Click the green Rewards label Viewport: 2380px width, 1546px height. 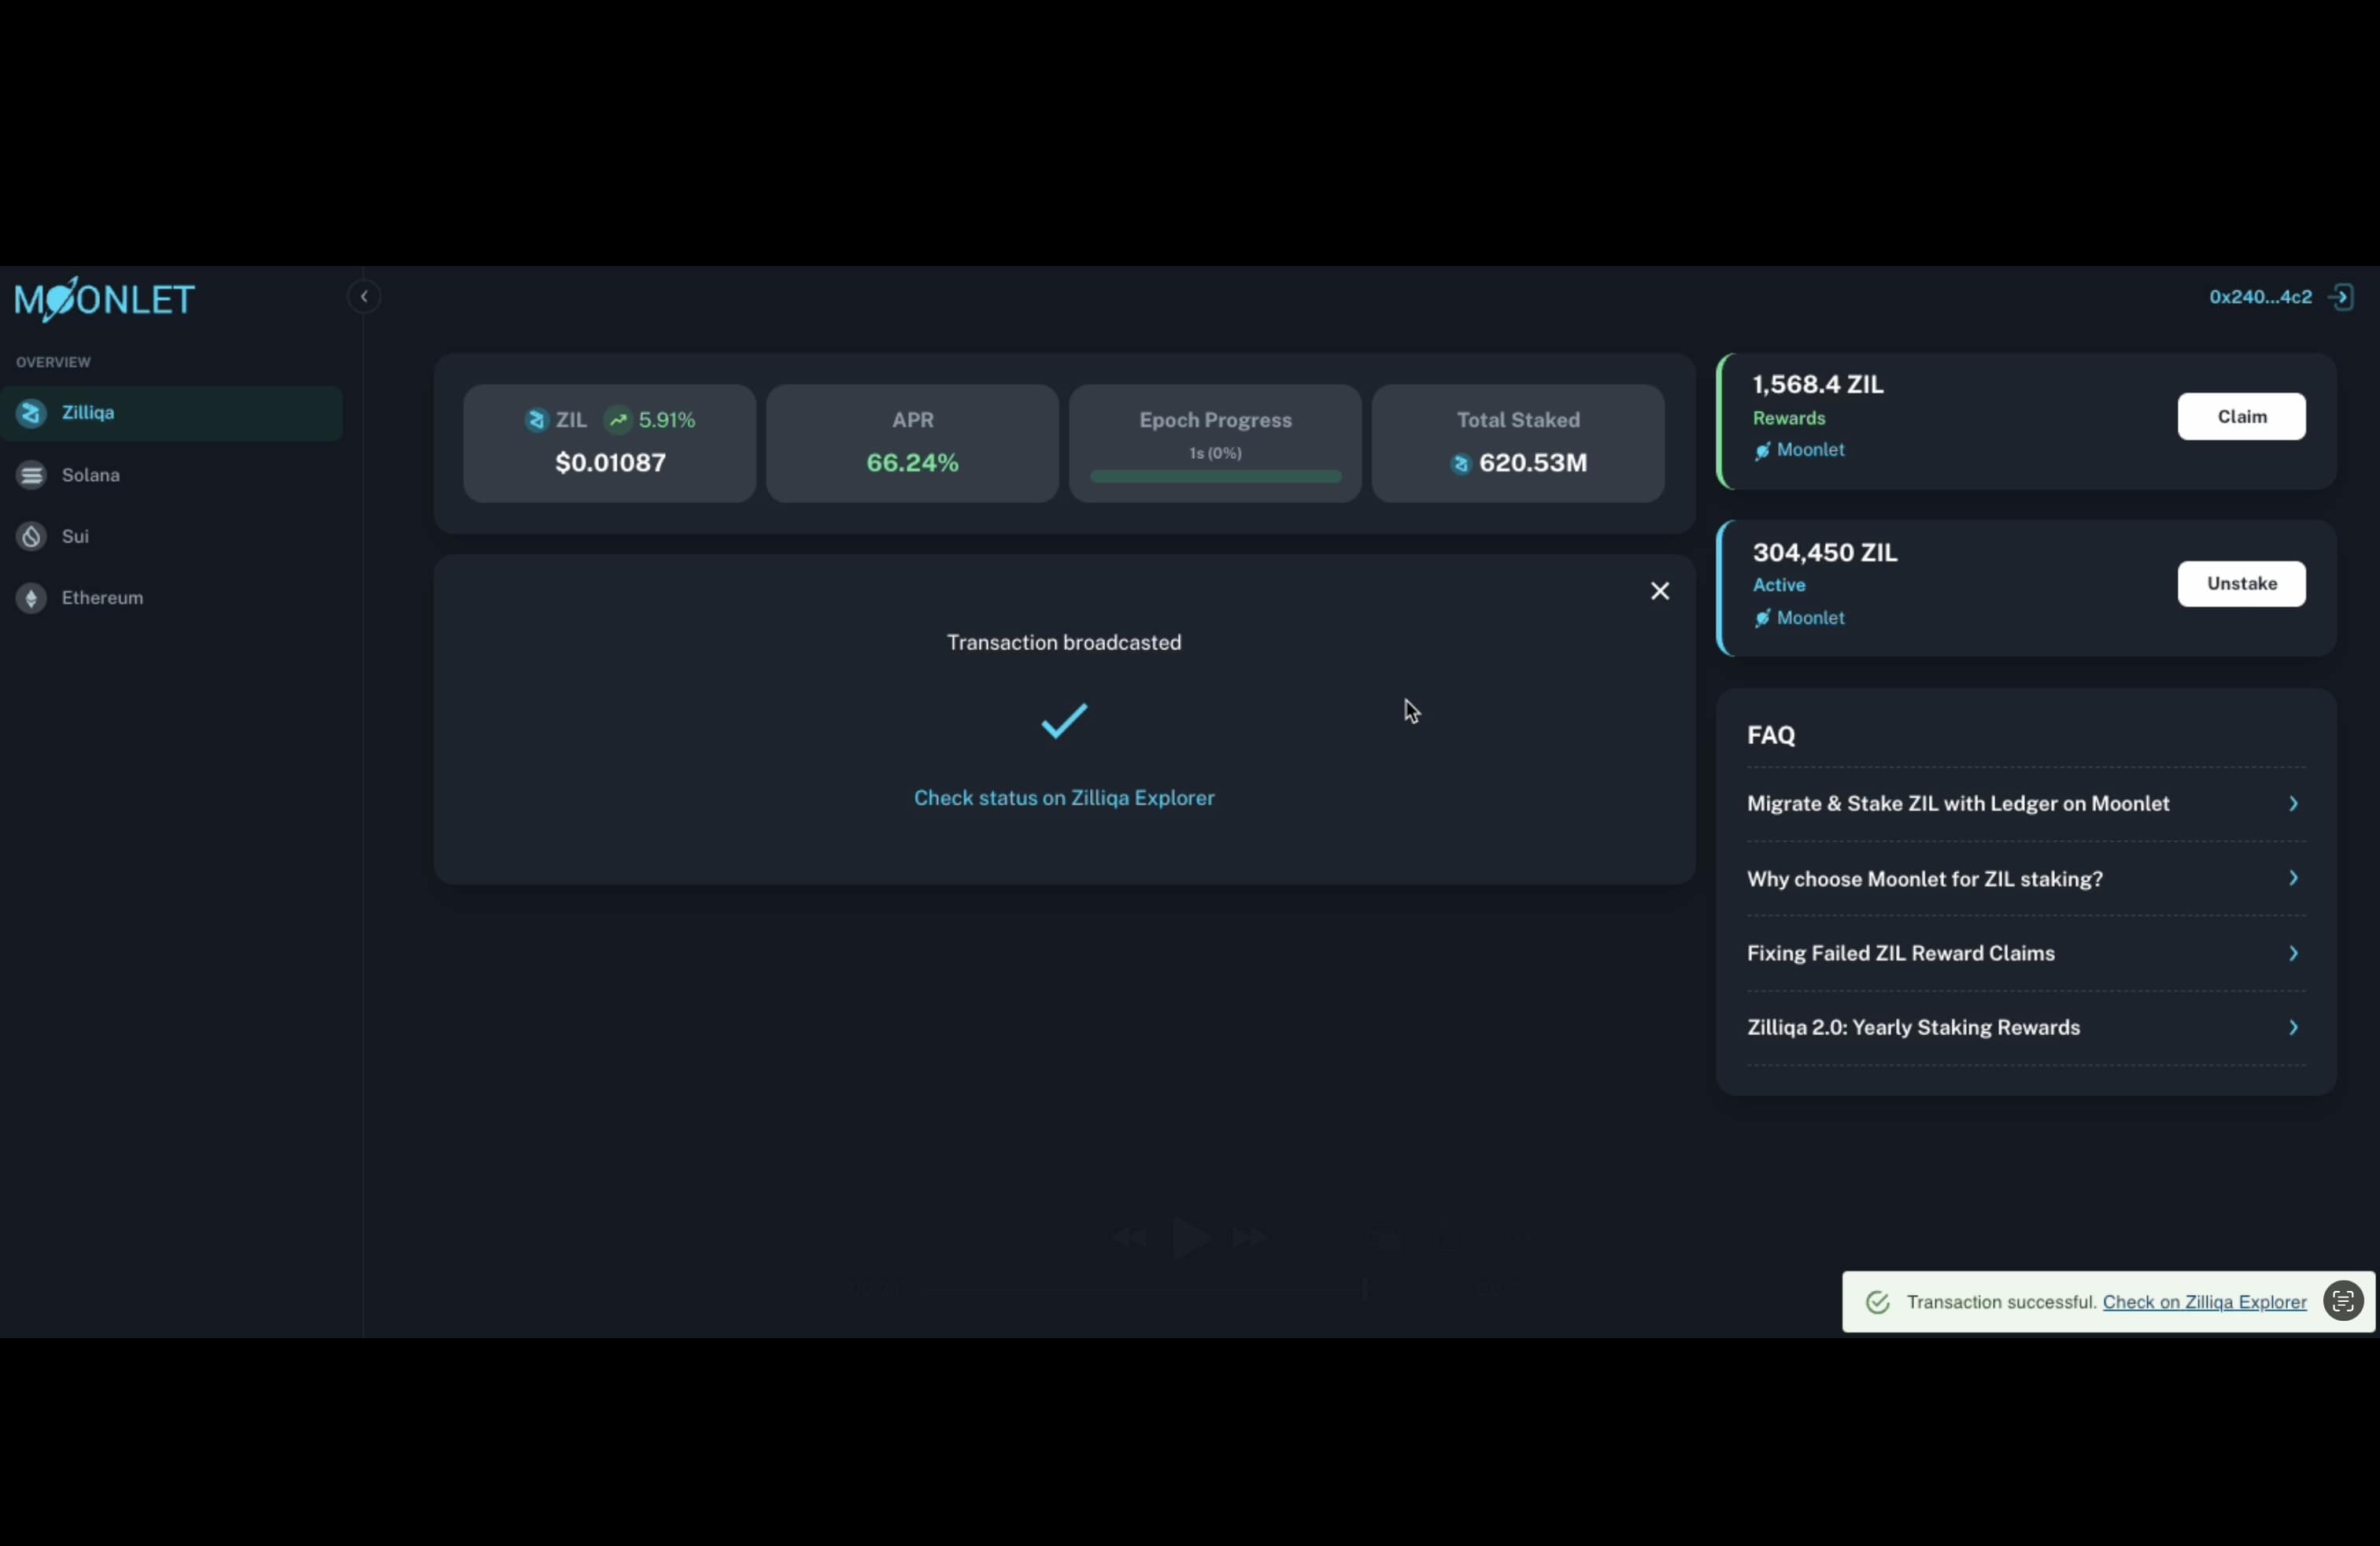(1789, 419)
